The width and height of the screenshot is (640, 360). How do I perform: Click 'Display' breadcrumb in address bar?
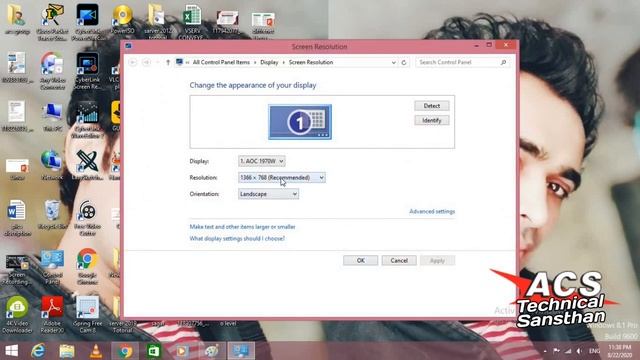[269, 62]
